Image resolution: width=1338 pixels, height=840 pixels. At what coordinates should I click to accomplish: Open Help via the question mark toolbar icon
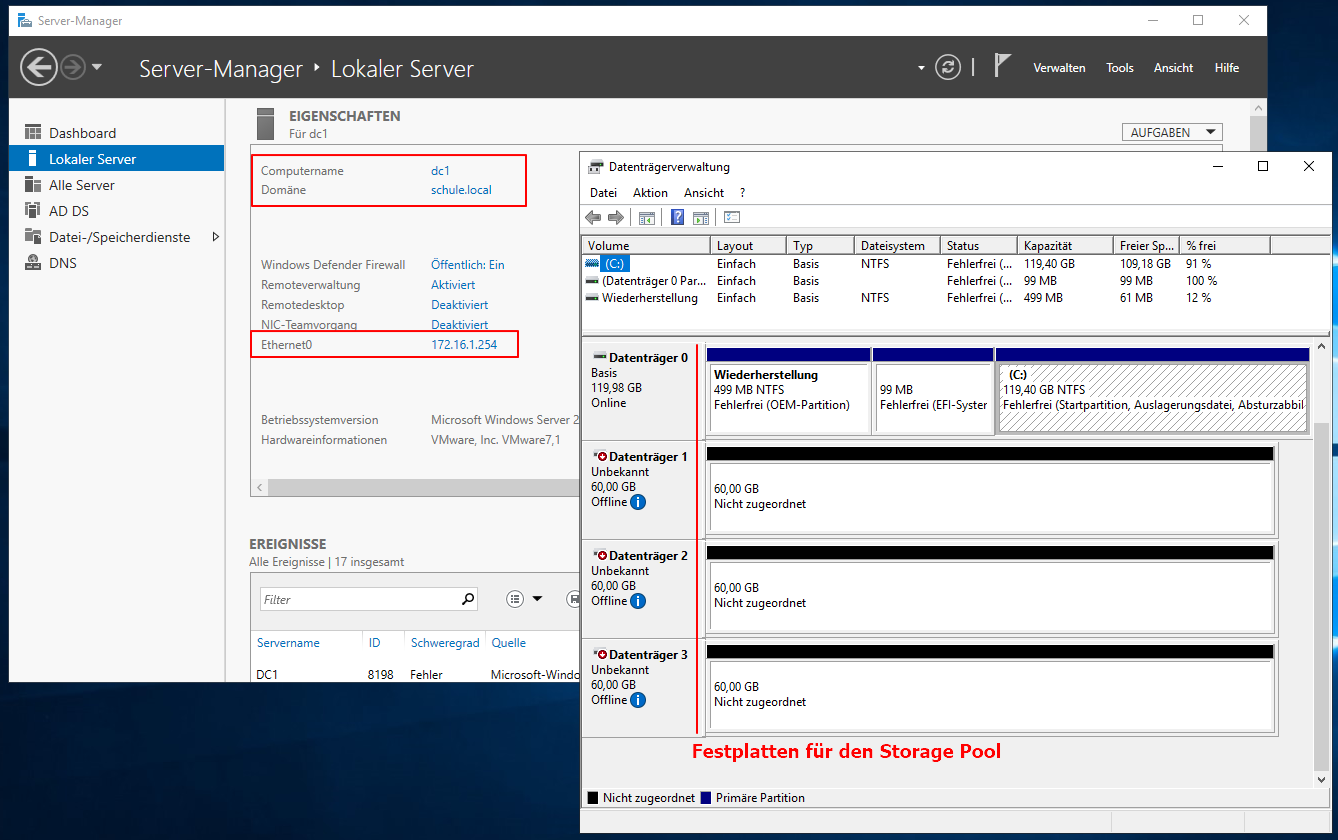coord(676,217)
